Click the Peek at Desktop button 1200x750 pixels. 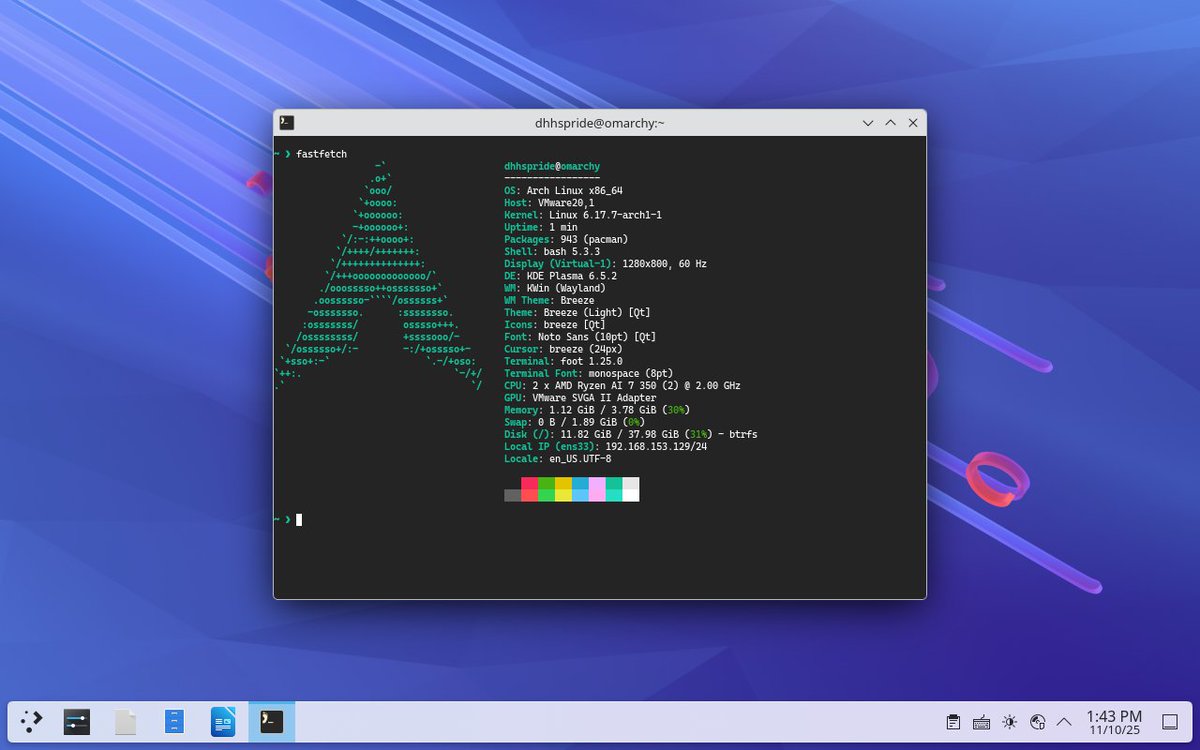1169,722
